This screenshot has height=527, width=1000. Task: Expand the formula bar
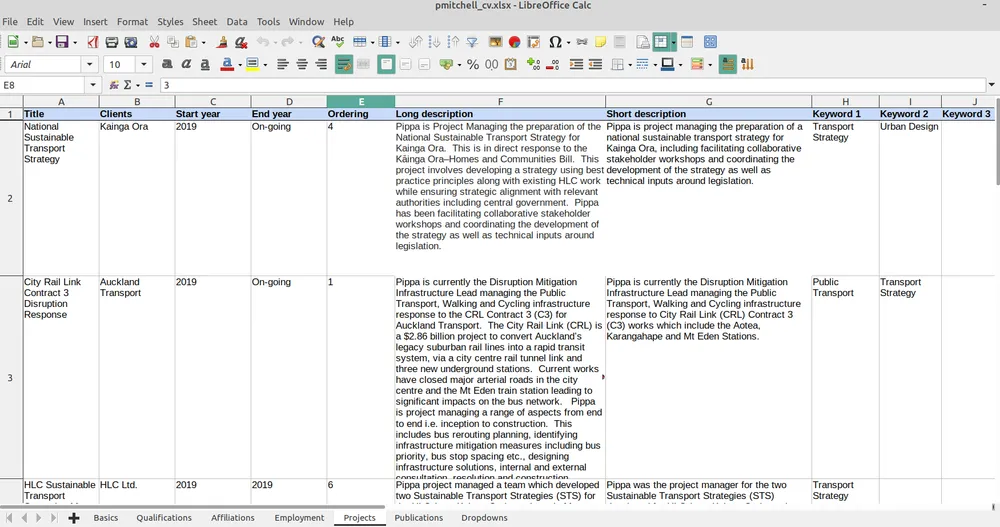(991, 85)
